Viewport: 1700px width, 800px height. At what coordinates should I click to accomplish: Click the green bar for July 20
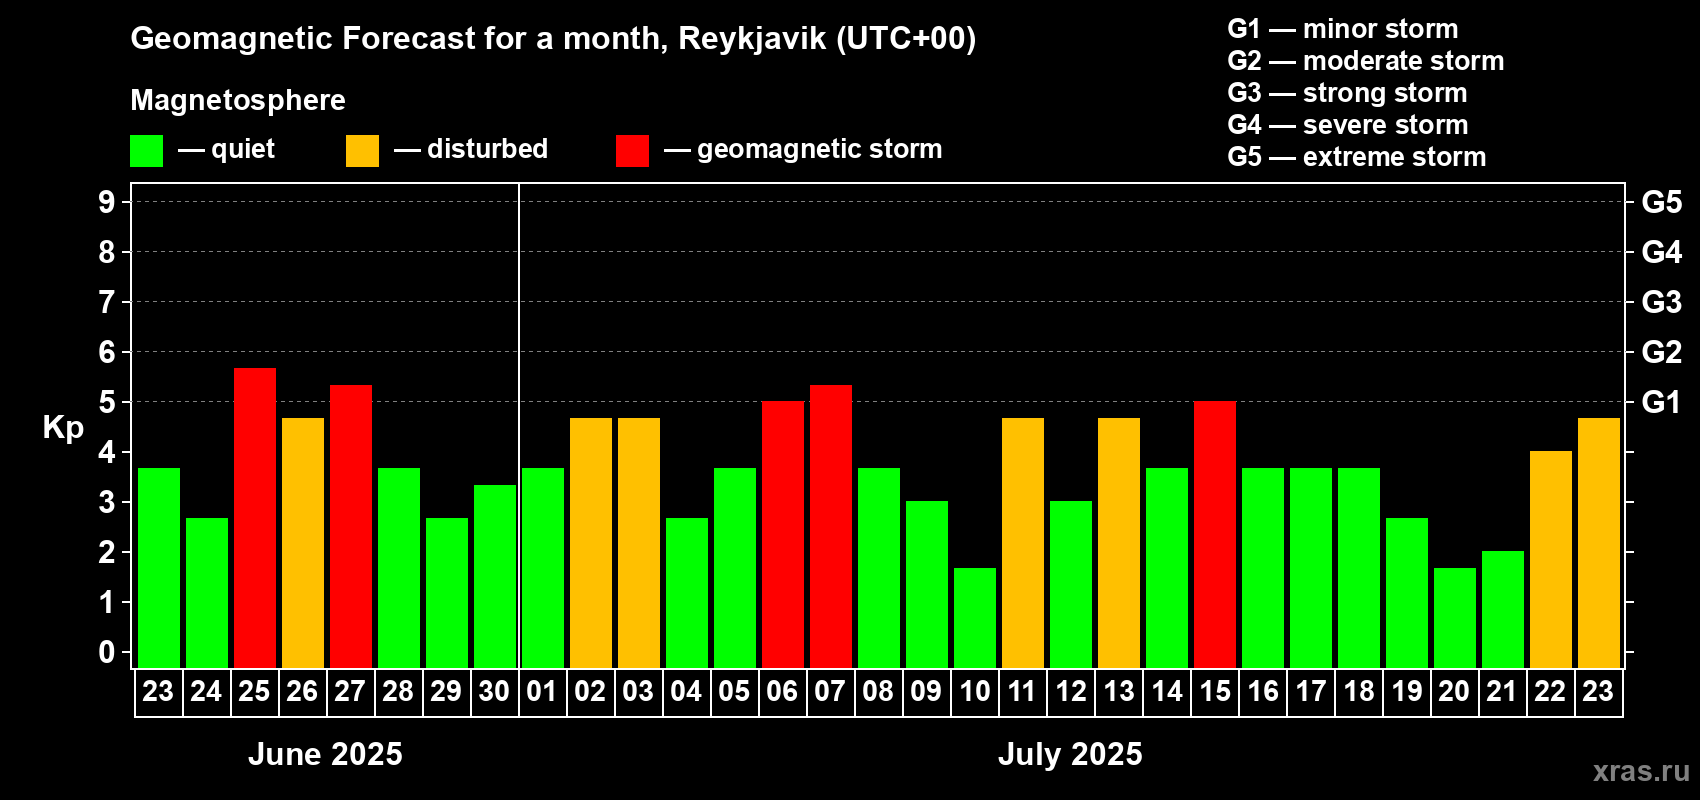click(x=1455, y=618)
